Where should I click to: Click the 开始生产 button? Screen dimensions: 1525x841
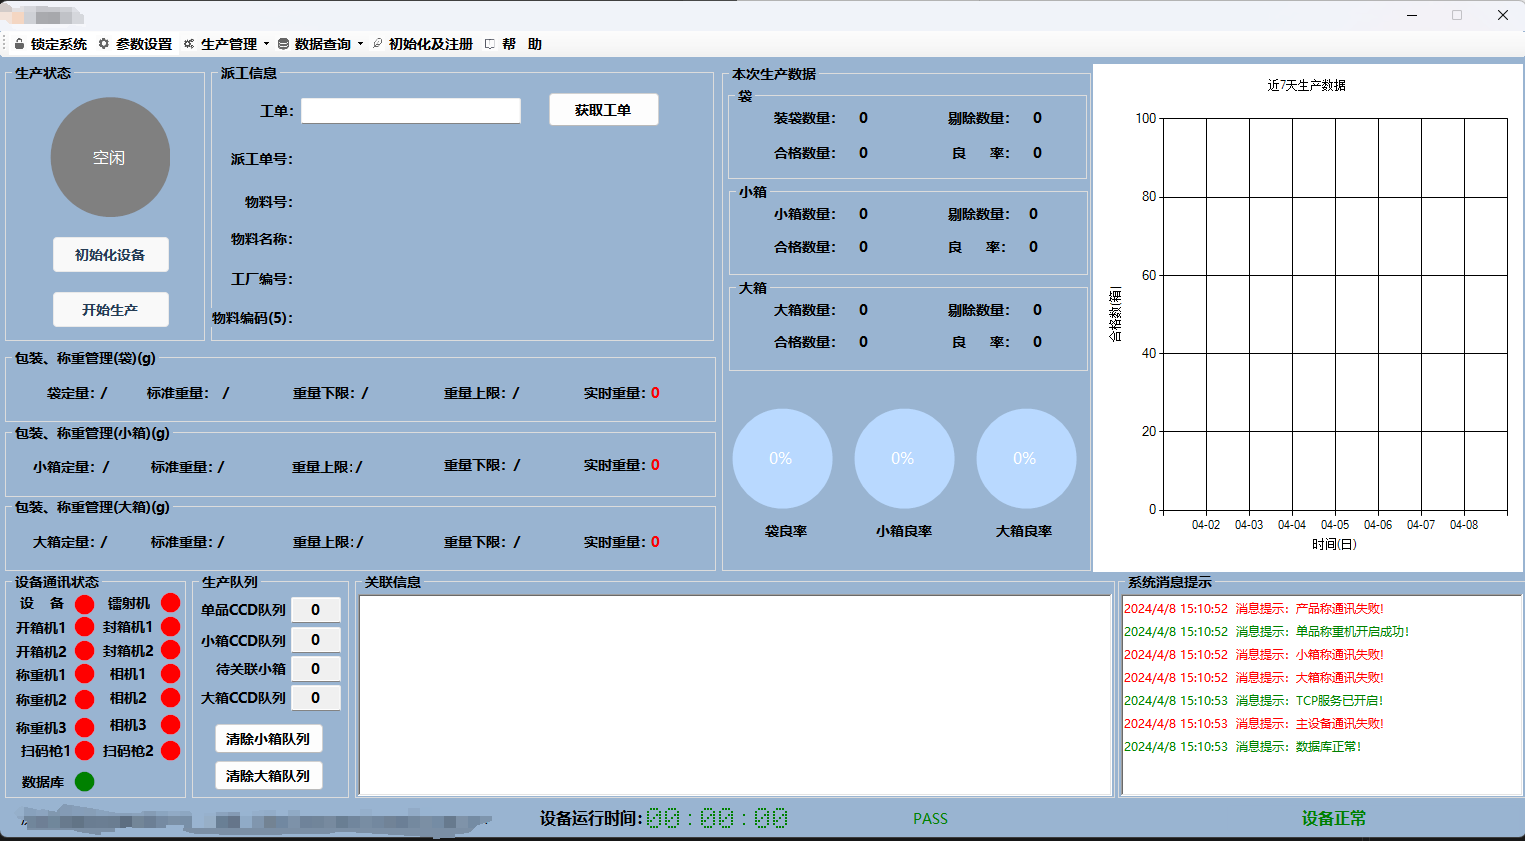pos(110,310)
